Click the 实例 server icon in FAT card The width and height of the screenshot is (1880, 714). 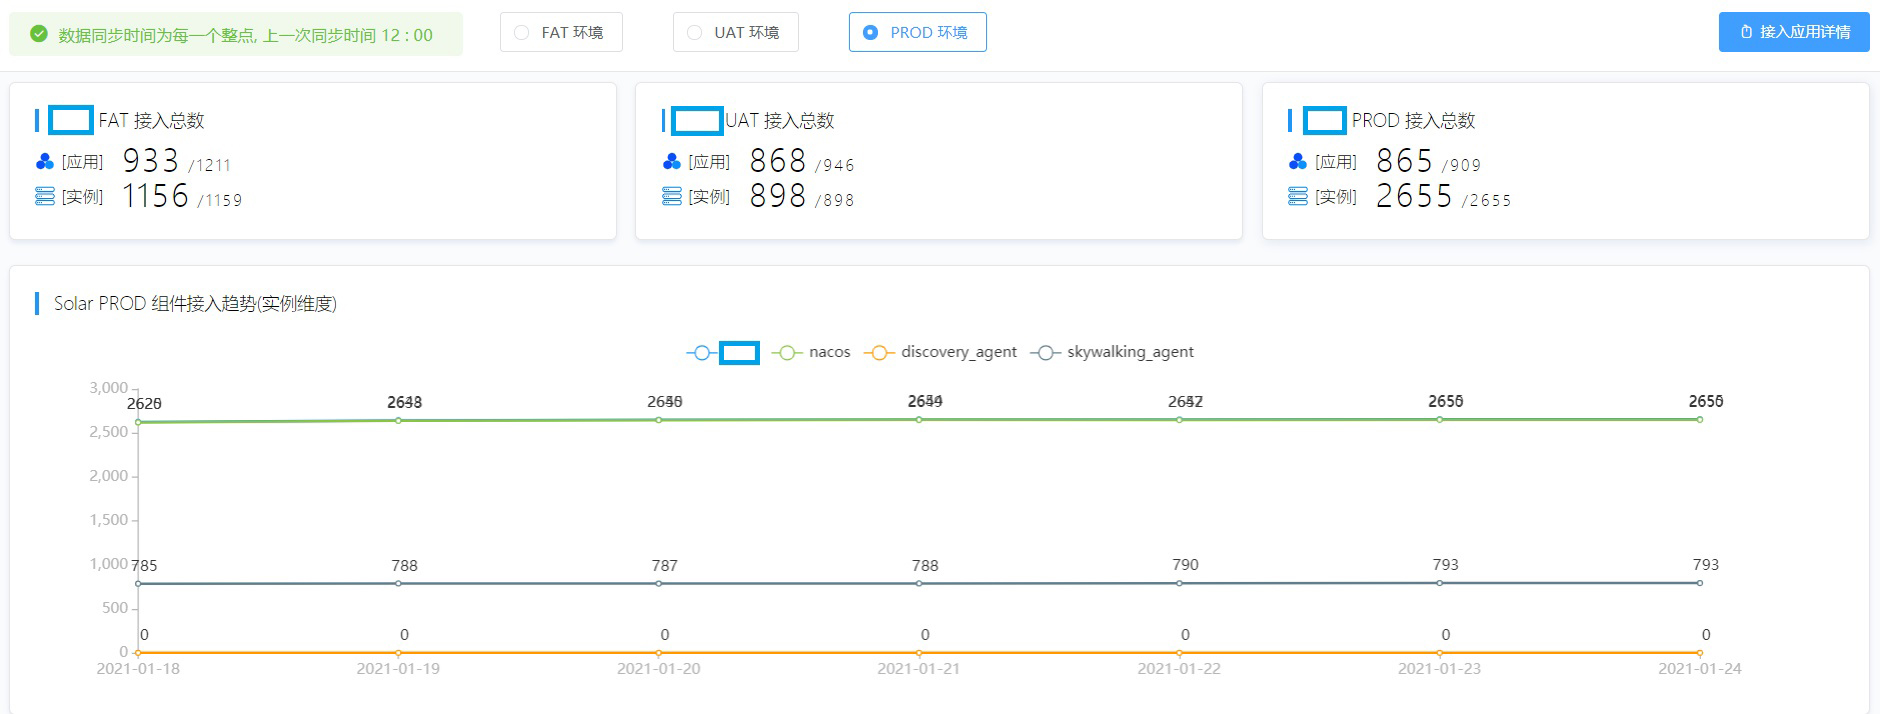click(x=45, y=197)
